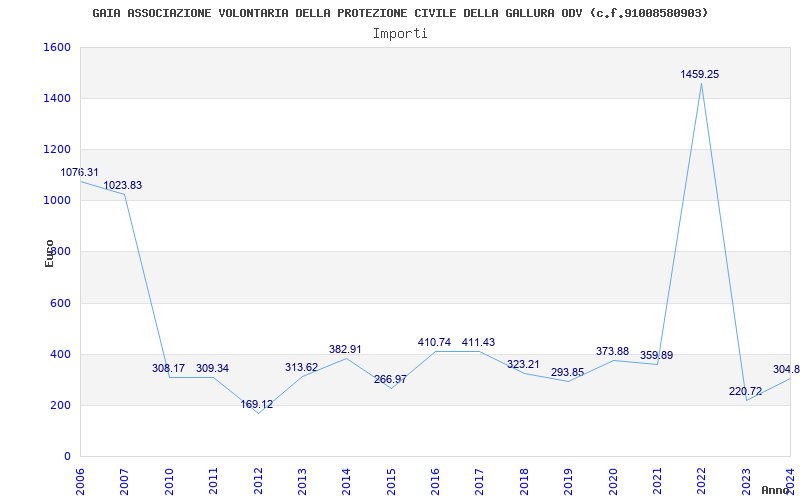Click the 411.43 data label
Viewport: 800px width, 500px height.
tap(479, 343)
